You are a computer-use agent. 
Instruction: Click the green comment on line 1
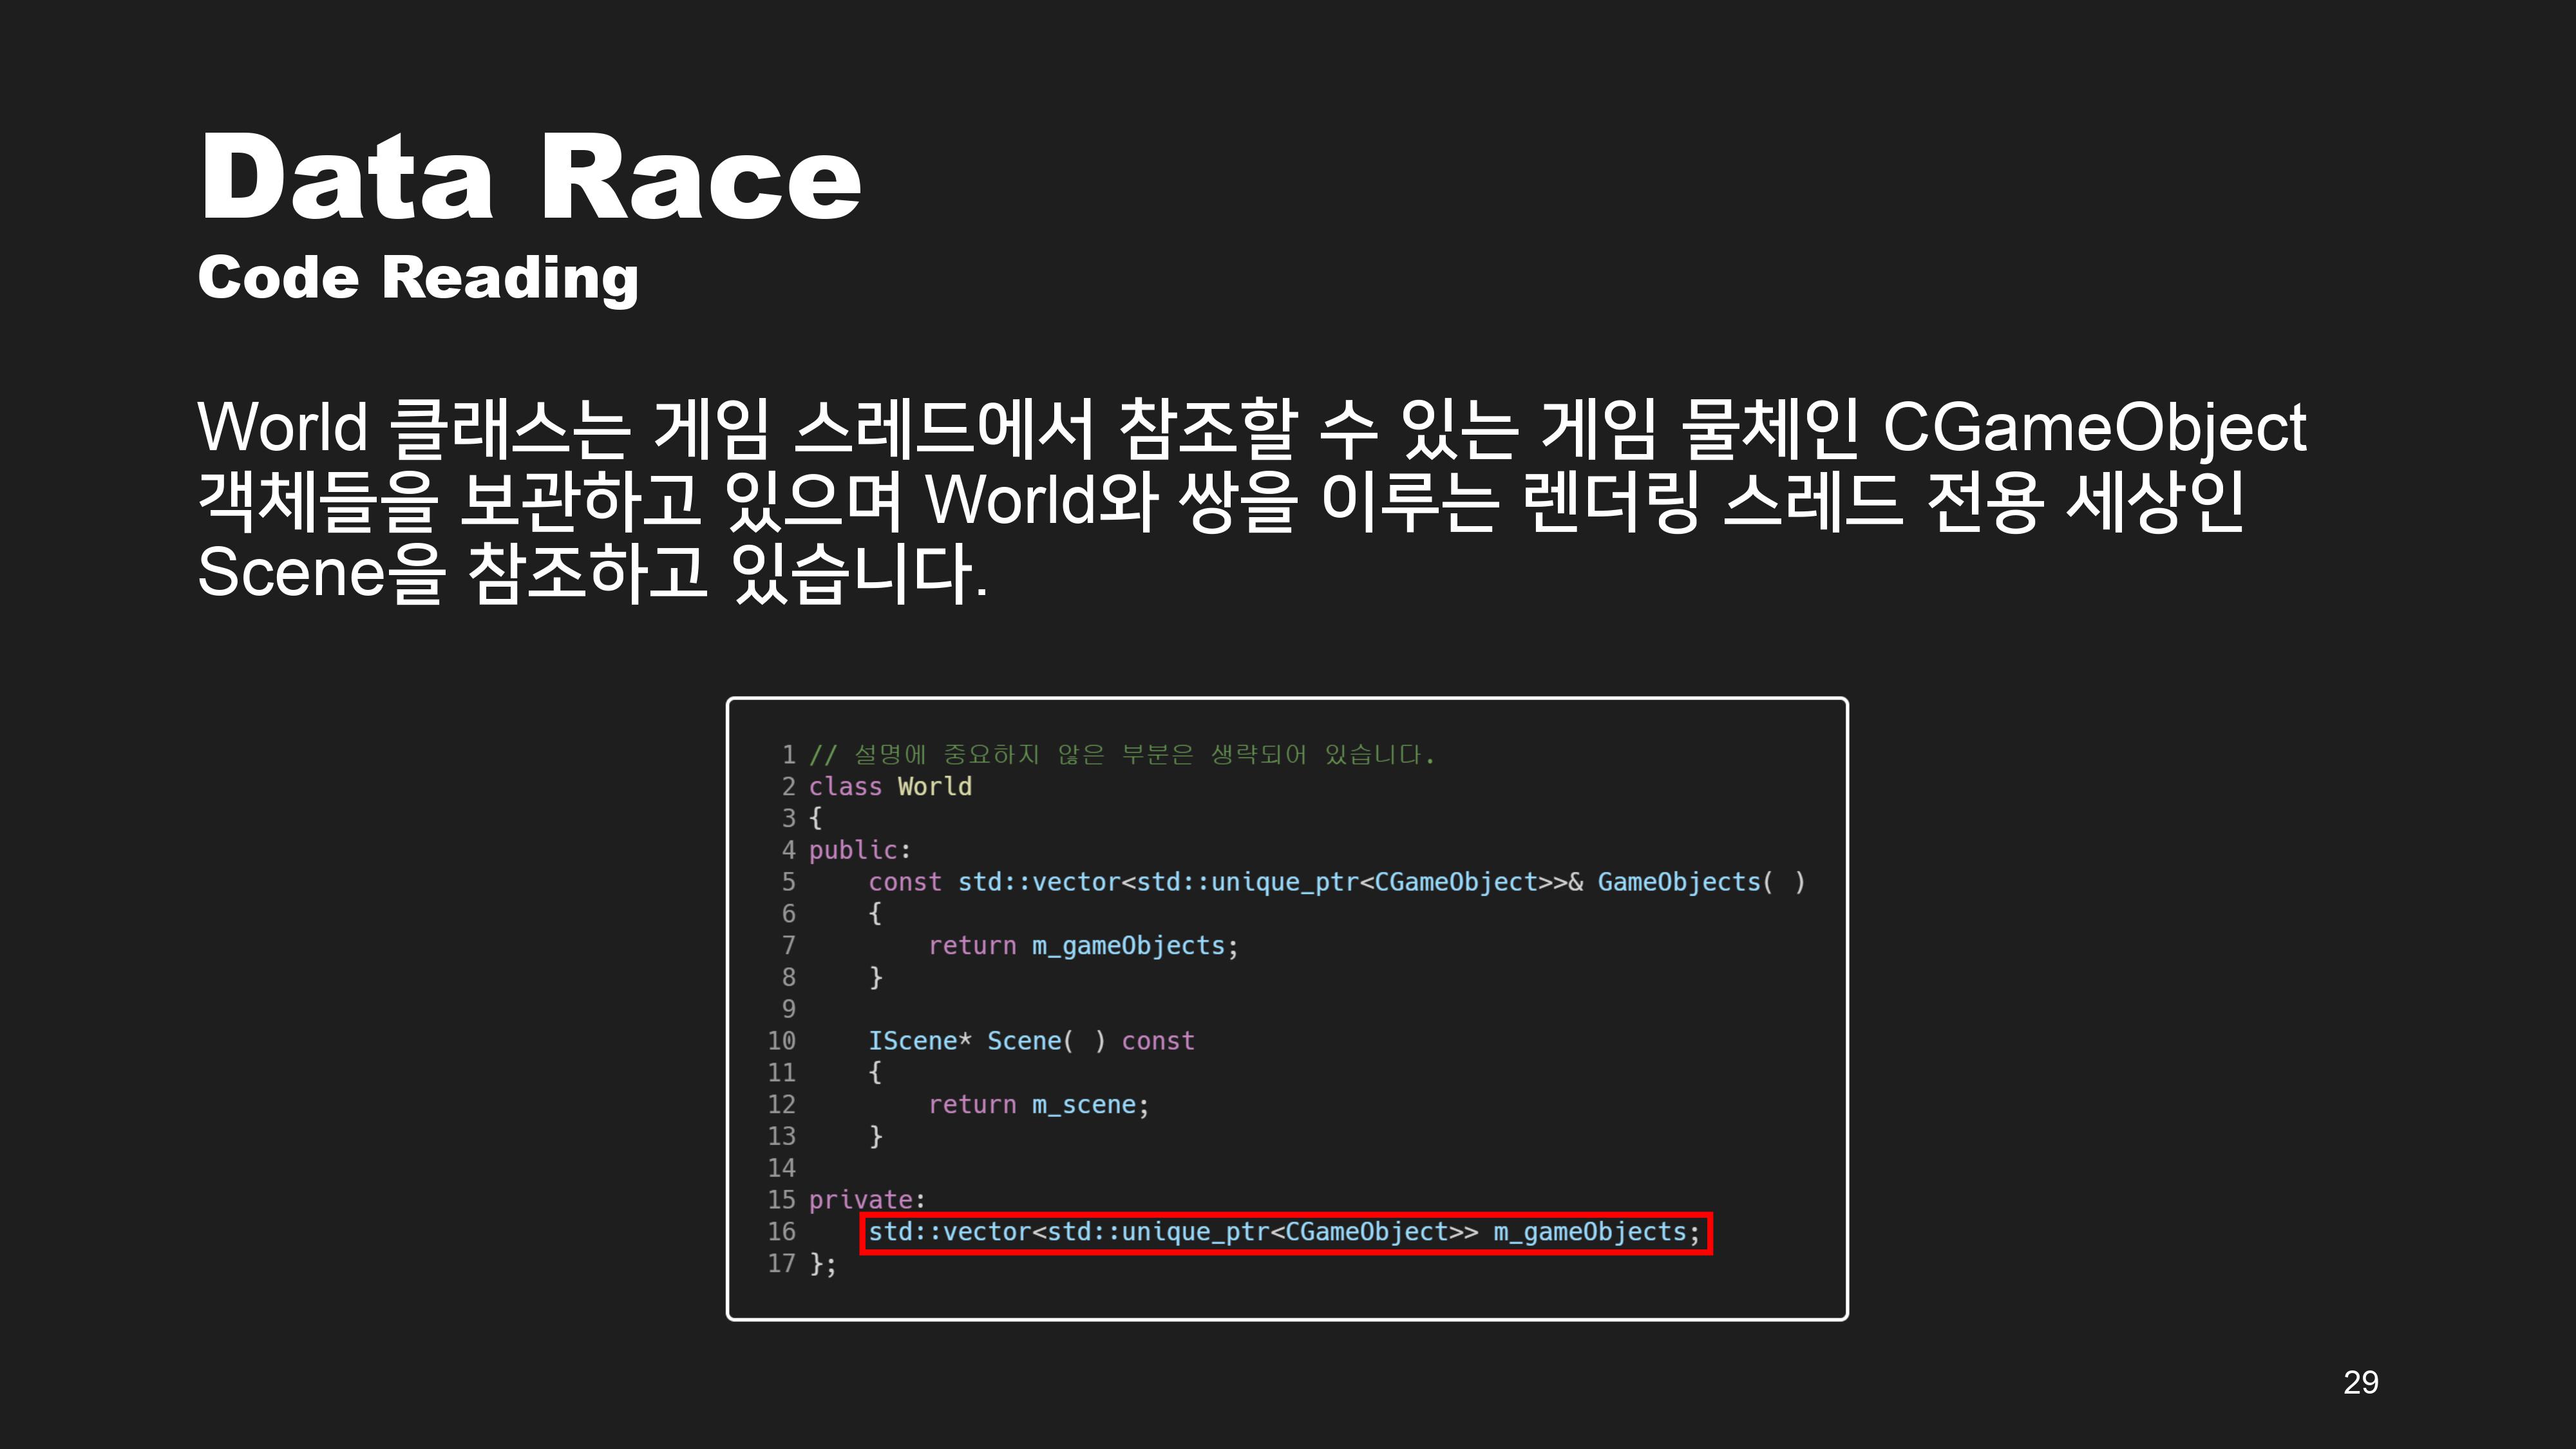1122,754
